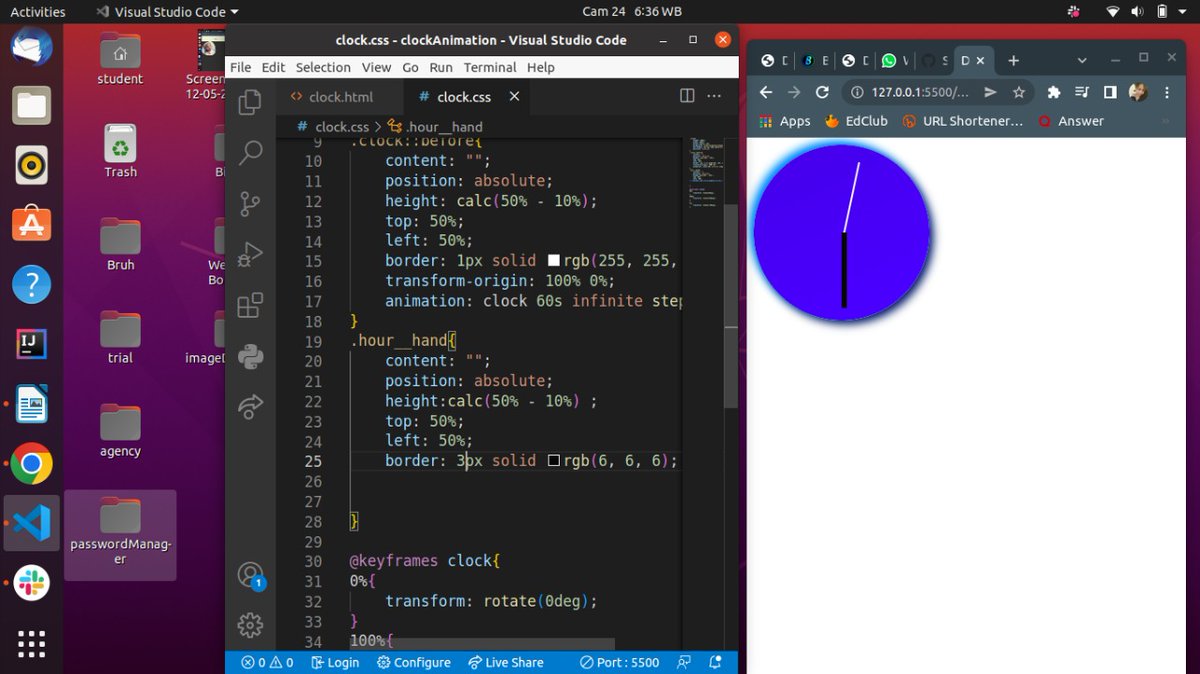The image size is (1200, 674).
Task: Open the Search view in sidebar
Action: (x=250, y=153)
